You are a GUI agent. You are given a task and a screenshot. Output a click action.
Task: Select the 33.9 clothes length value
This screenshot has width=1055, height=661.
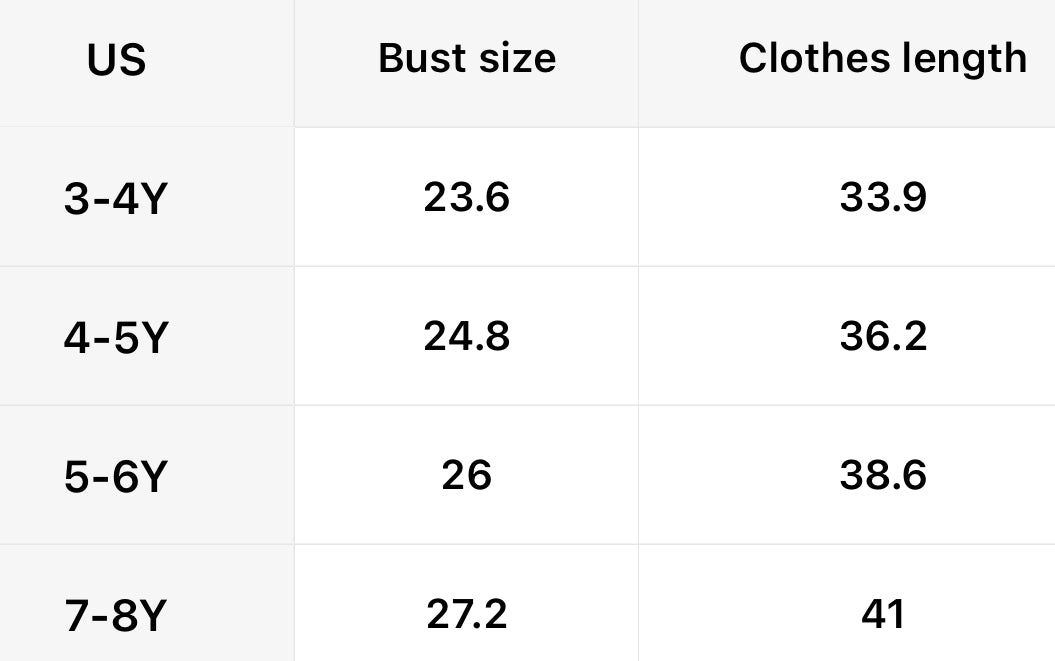pyautogui.click(x=883, y=197)
